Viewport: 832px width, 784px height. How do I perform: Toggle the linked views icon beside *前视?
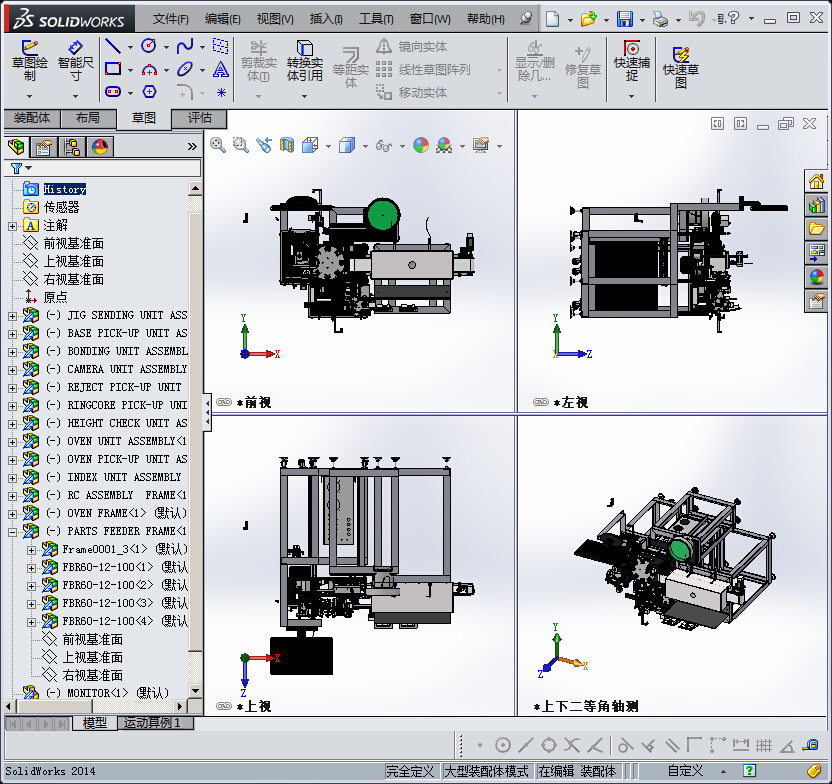point(224,403)
